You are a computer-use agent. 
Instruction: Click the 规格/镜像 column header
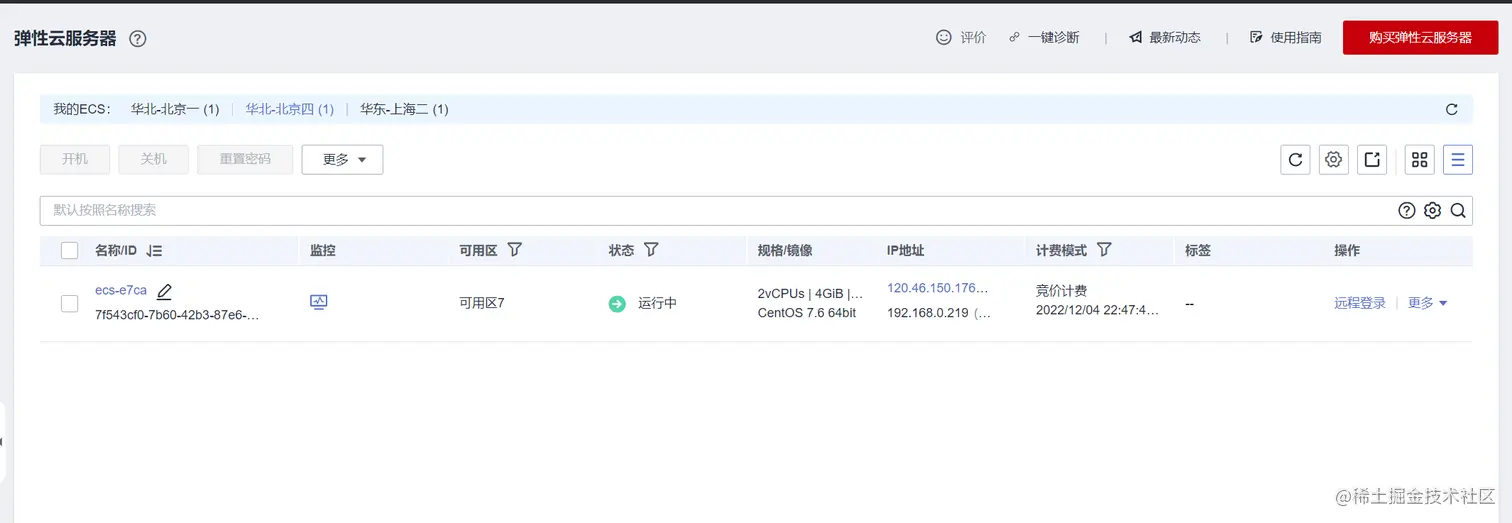785,251
